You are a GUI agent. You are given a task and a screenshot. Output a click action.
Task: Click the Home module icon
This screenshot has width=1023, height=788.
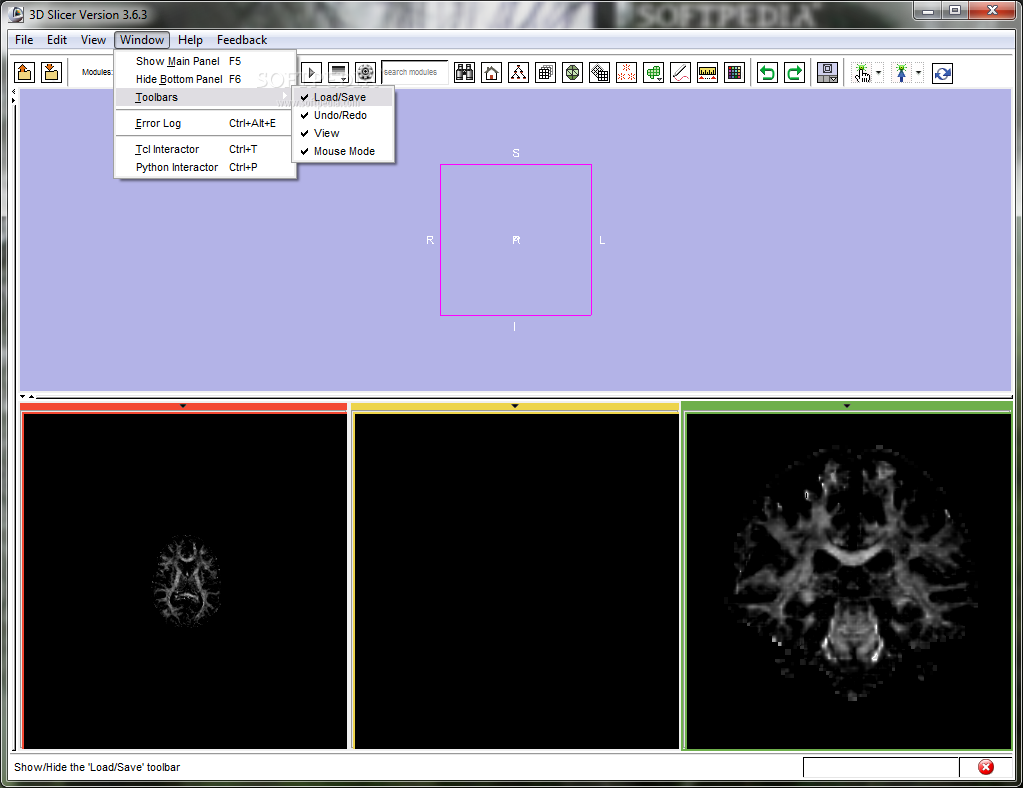pos(491,72)
